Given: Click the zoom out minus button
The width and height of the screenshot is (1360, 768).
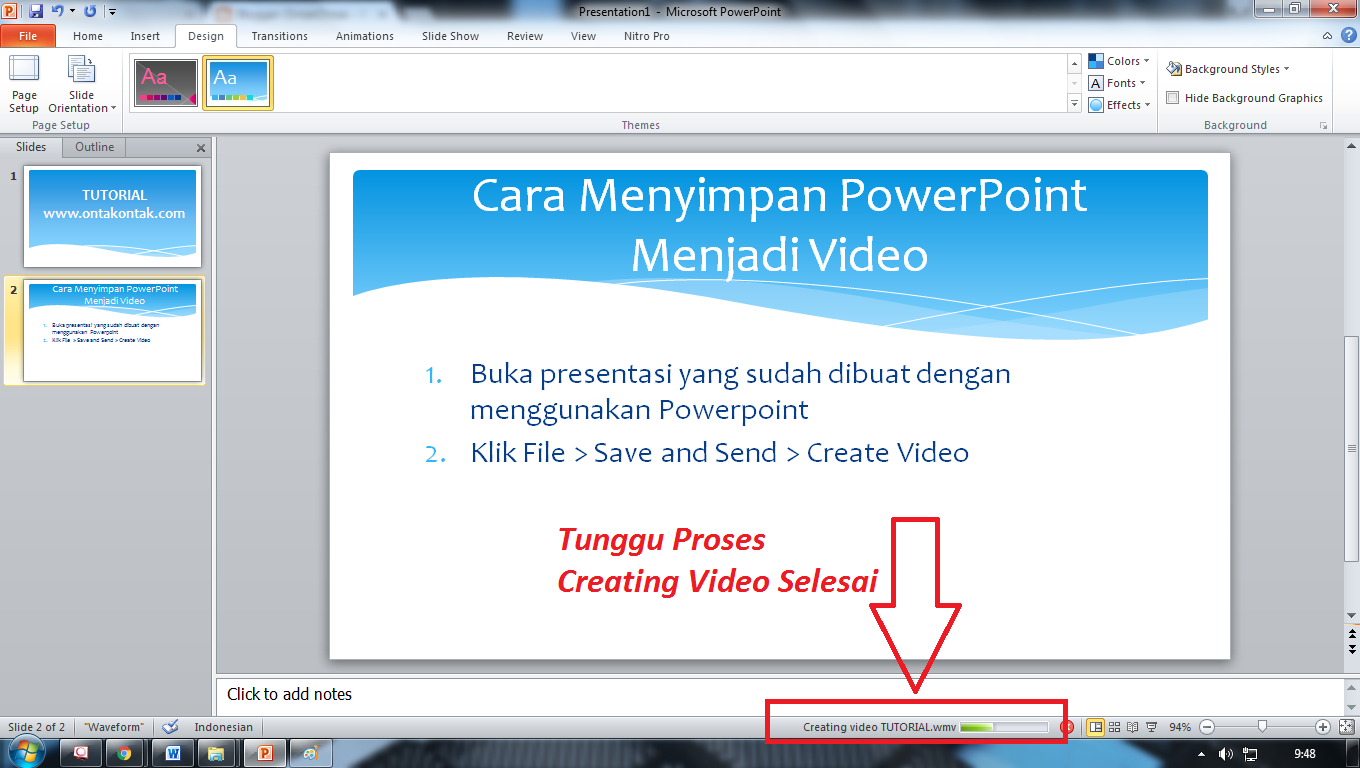Looking at the screenshot, I should click(x=1207, y=727).
